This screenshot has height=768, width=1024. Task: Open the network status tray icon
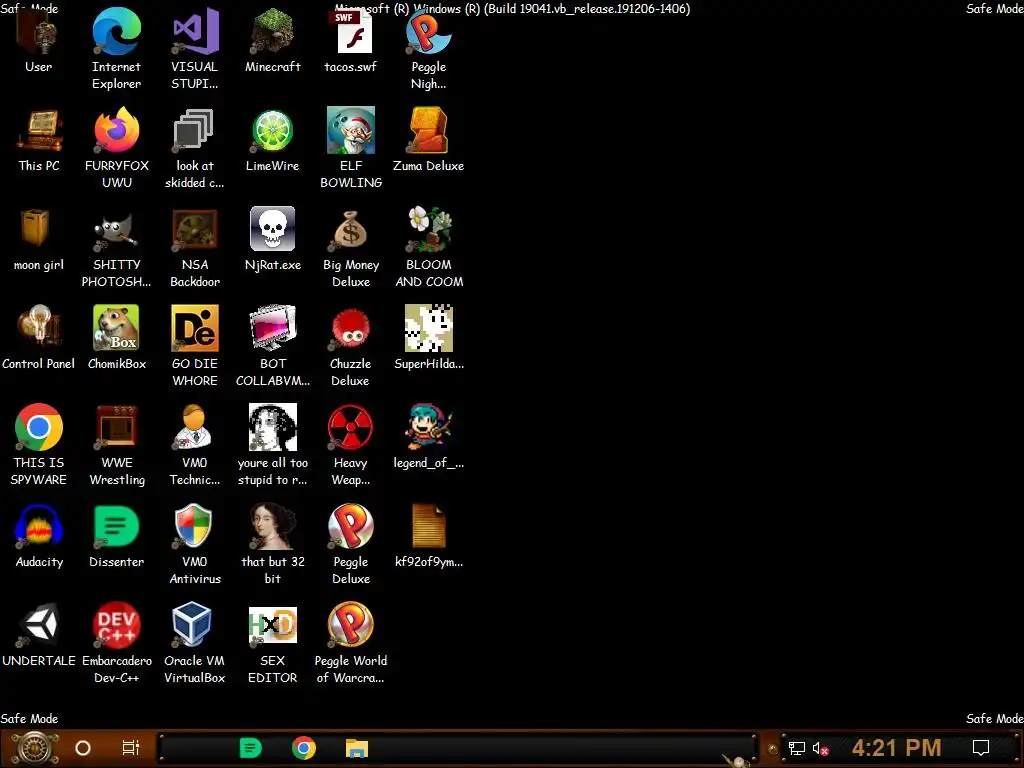pyautogui.click(x=797, y=748)
